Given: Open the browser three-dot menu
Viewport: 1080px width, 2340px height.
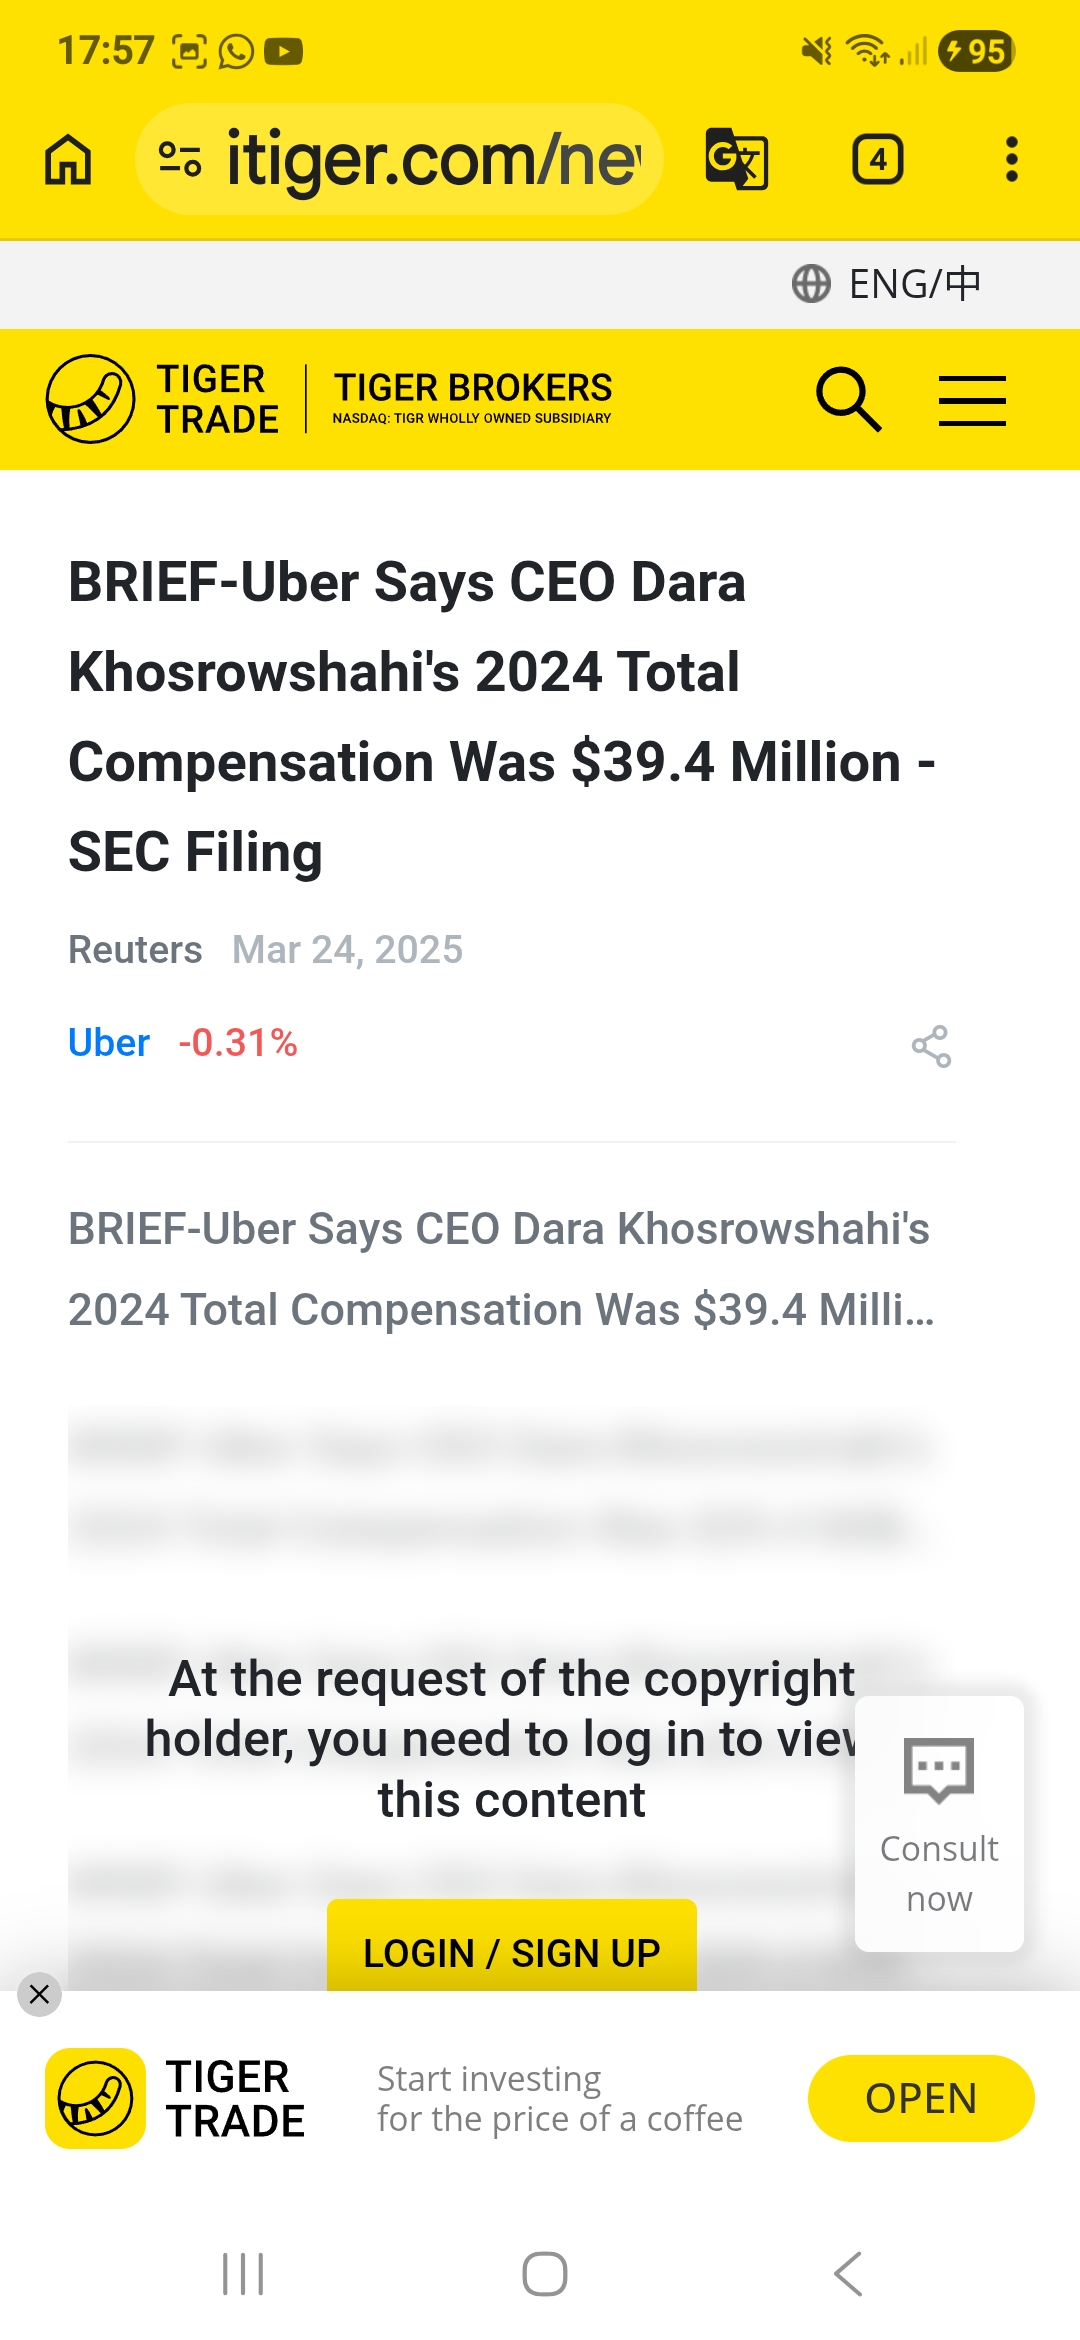Looking at the screenshot, I should point(1012,160).
